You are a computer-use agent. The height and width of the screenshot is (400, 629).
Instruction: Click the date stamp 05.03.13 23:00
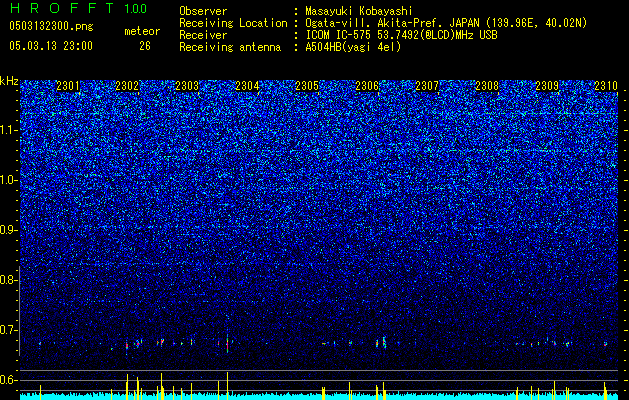click(x=51, y=46)
